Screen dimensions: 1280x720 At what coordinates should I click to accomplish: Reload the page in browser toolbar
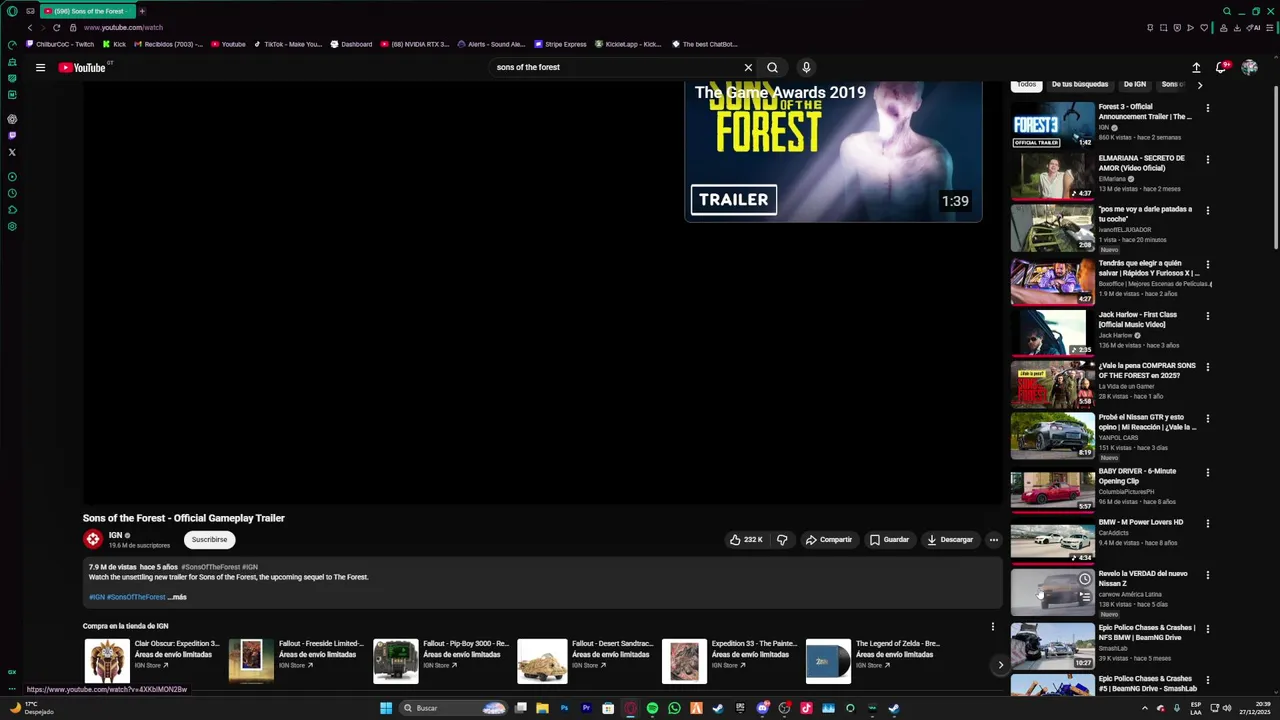56,27
